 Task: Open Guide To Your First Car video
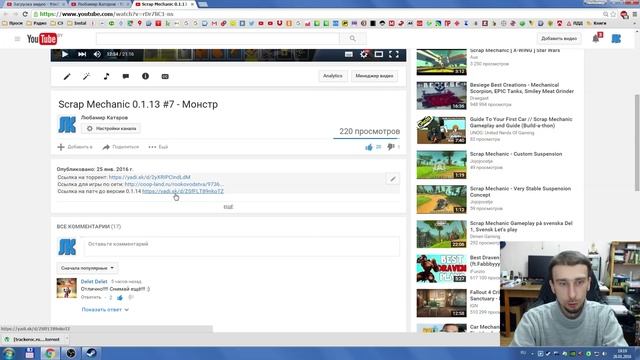[521, 122]
